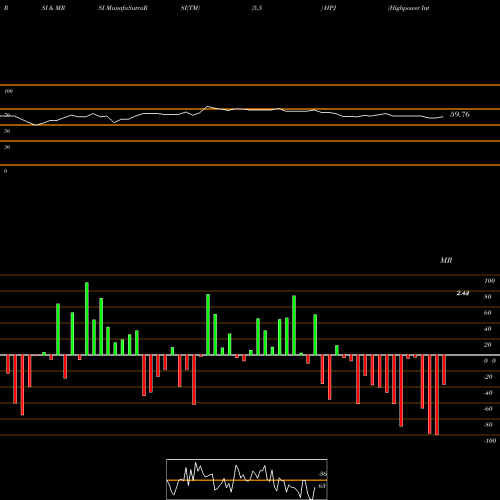Click the "(Highpower Int" company name text

pos(408,8)
